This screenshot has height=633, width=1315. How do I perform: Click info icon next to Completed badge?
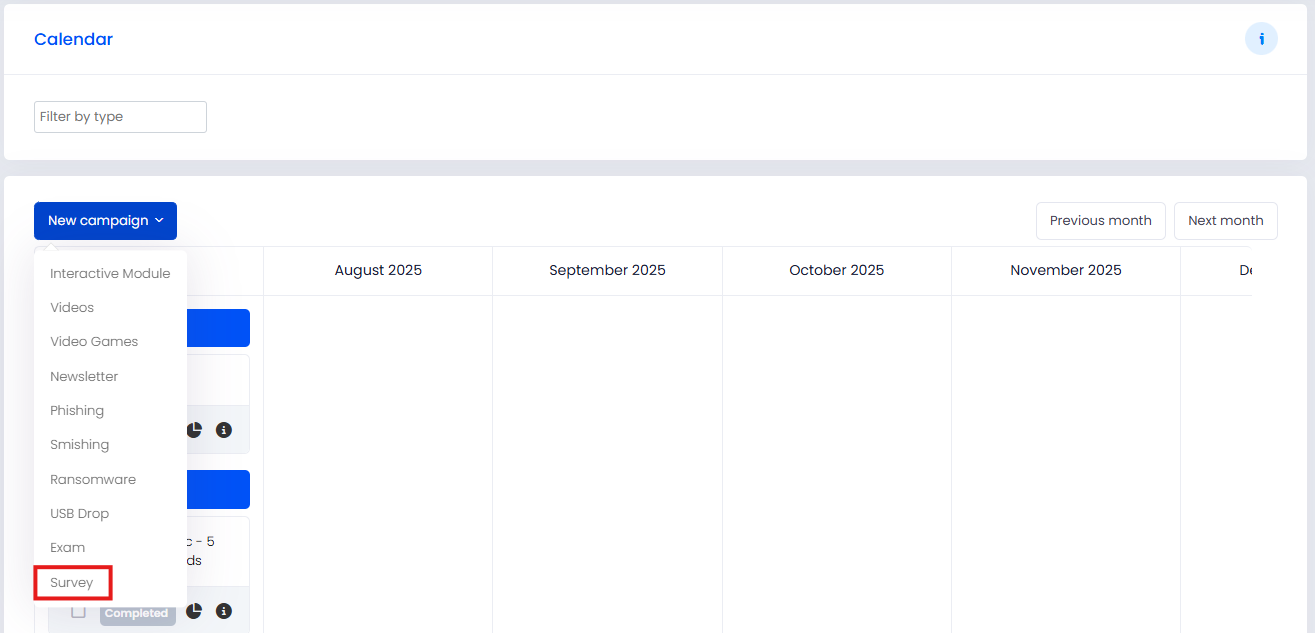224,611
